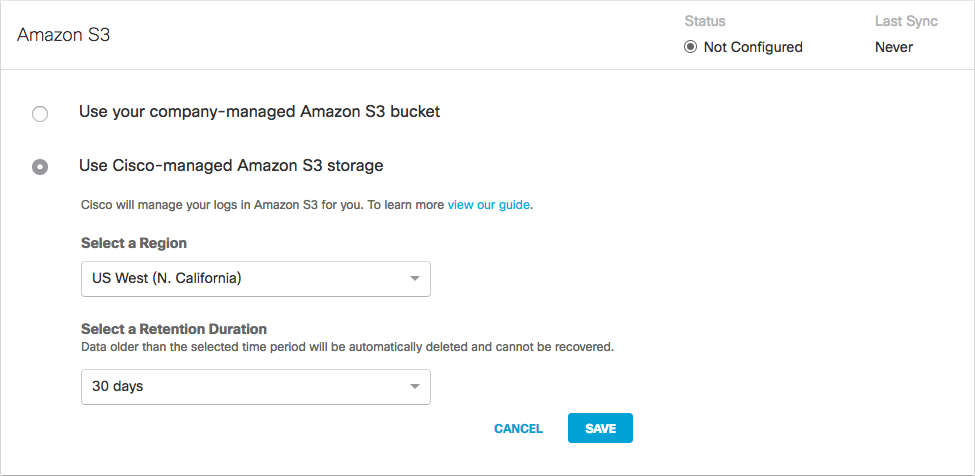Click the Select a Region label

(x=134, y=243)
